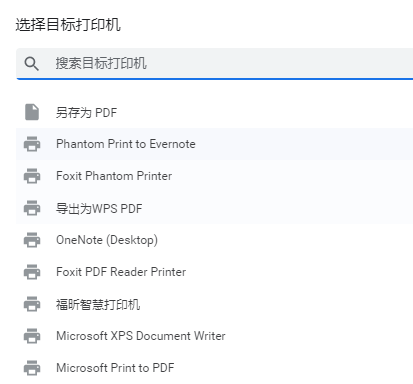The image size is (413, 384).
Task: Select 另存为 PDF as destination
Action: [215, 112]
